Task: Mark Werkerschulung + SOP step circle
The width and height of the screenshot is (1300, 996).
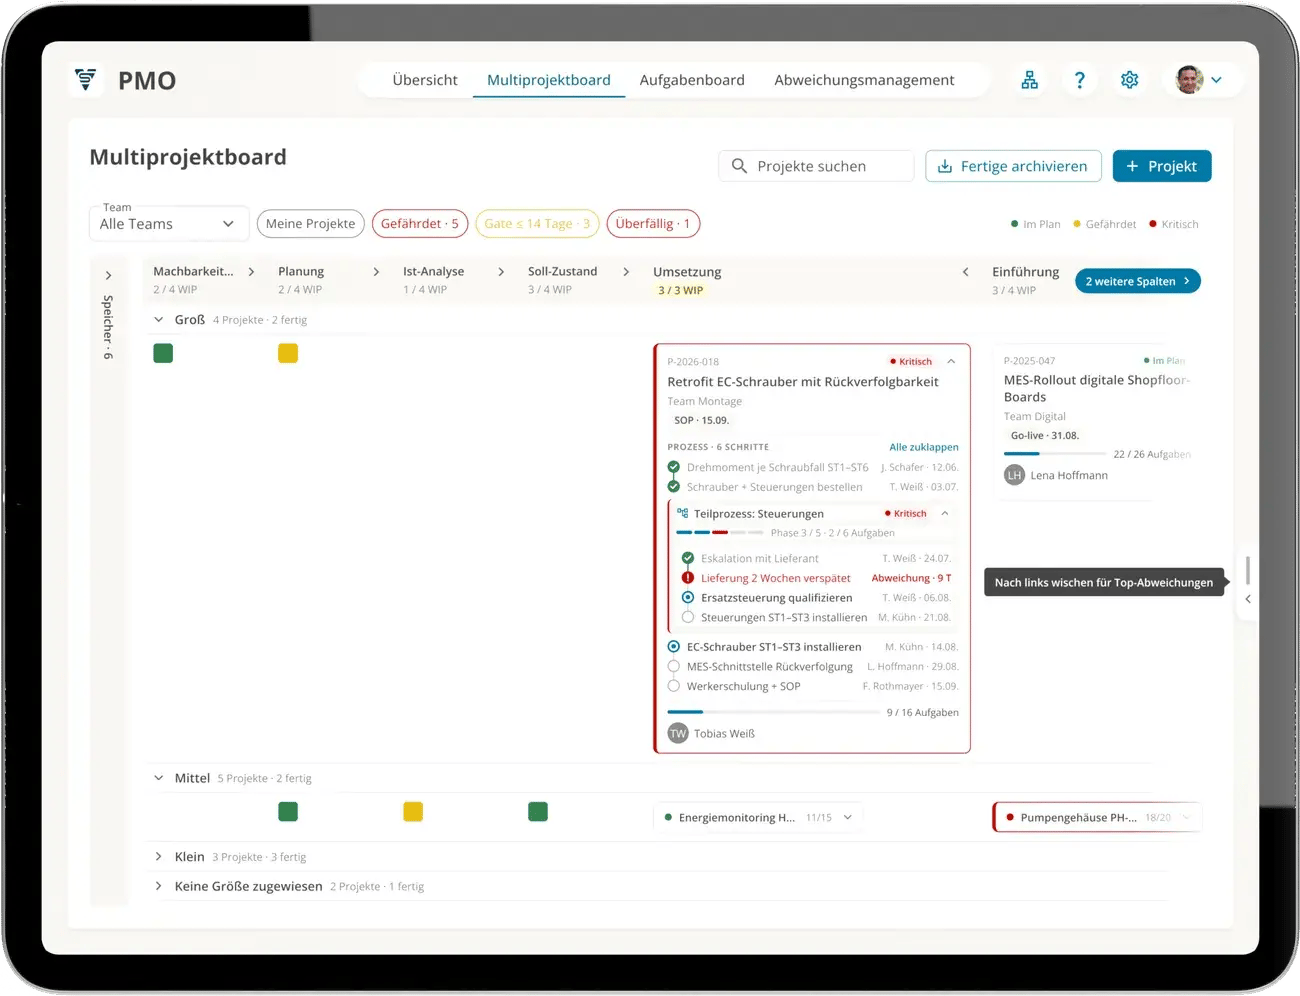Action: click(674, 686)
